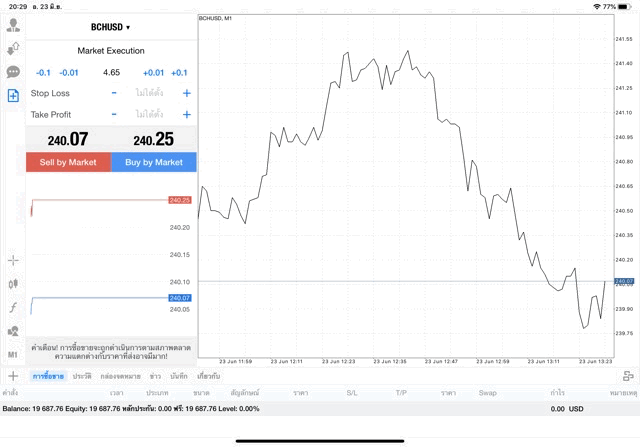Switch to the ประวัติ tab
This screenshot has height=447, width=640.
pyautogui.click(x=81, y=376)
